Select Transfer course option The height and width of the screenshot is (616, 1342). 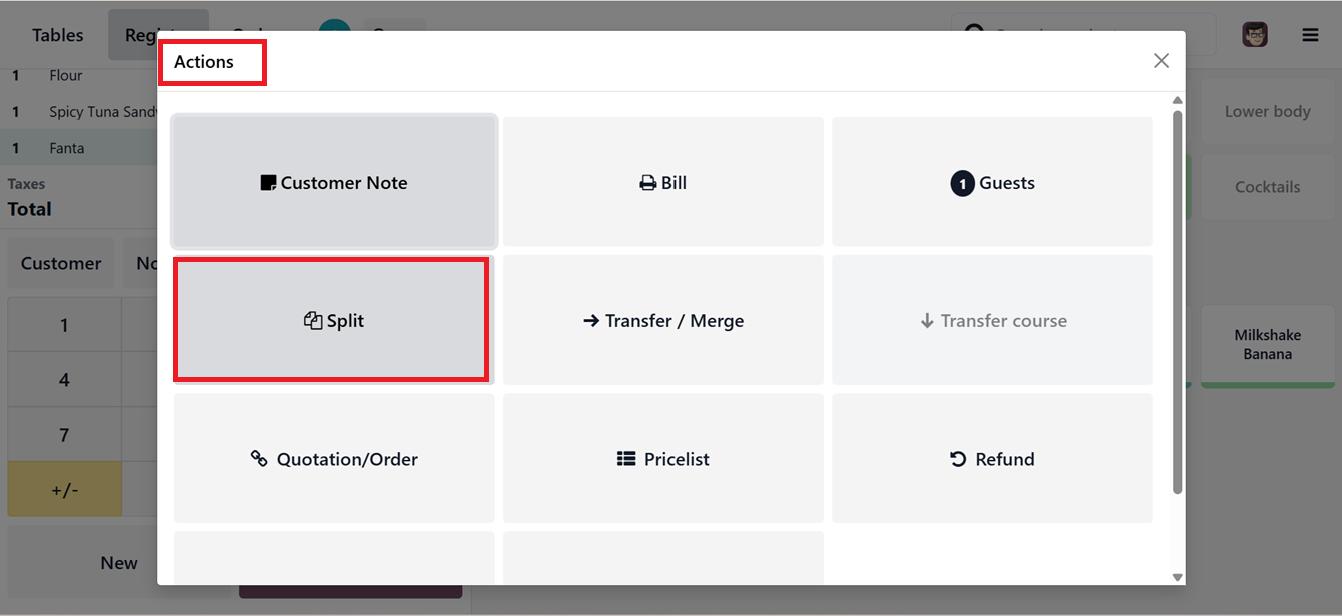click(x=992, y=320)
